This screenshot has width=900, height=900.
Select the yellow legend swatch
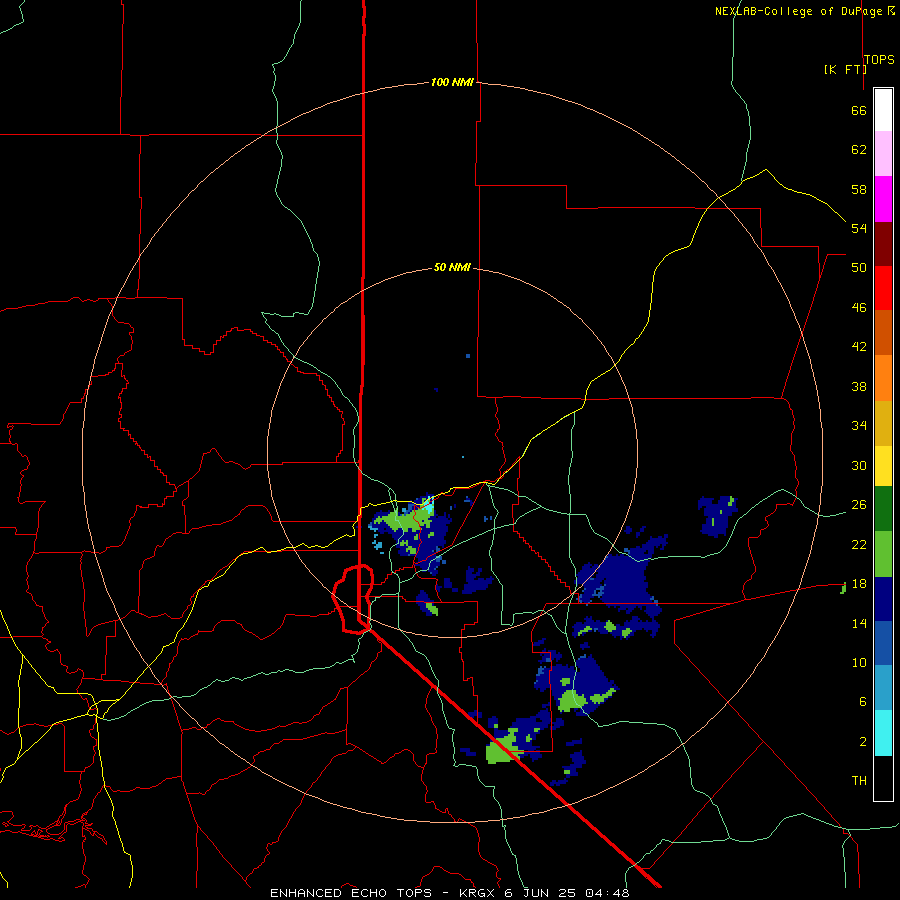(x=883, y=465)
